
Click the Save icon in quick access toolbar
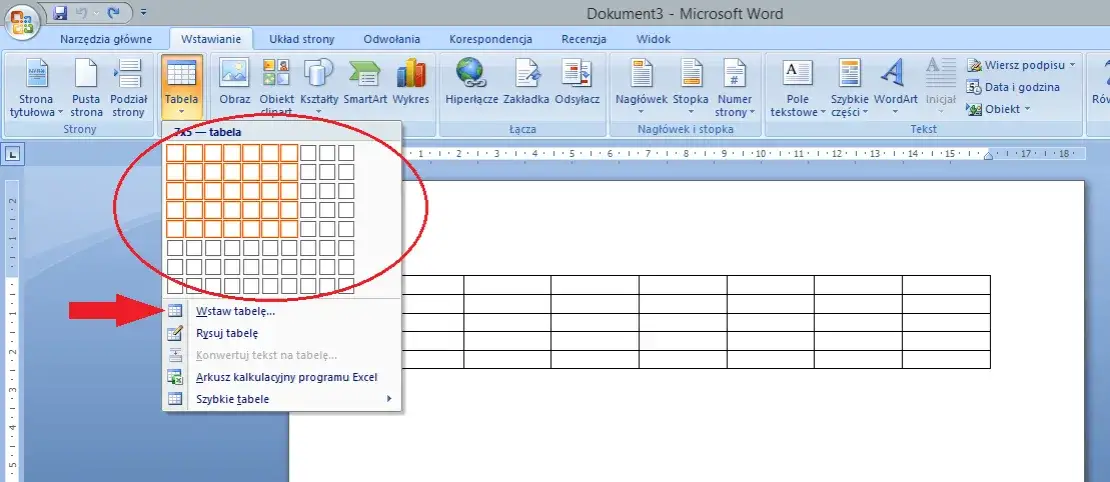coord(59,13)
